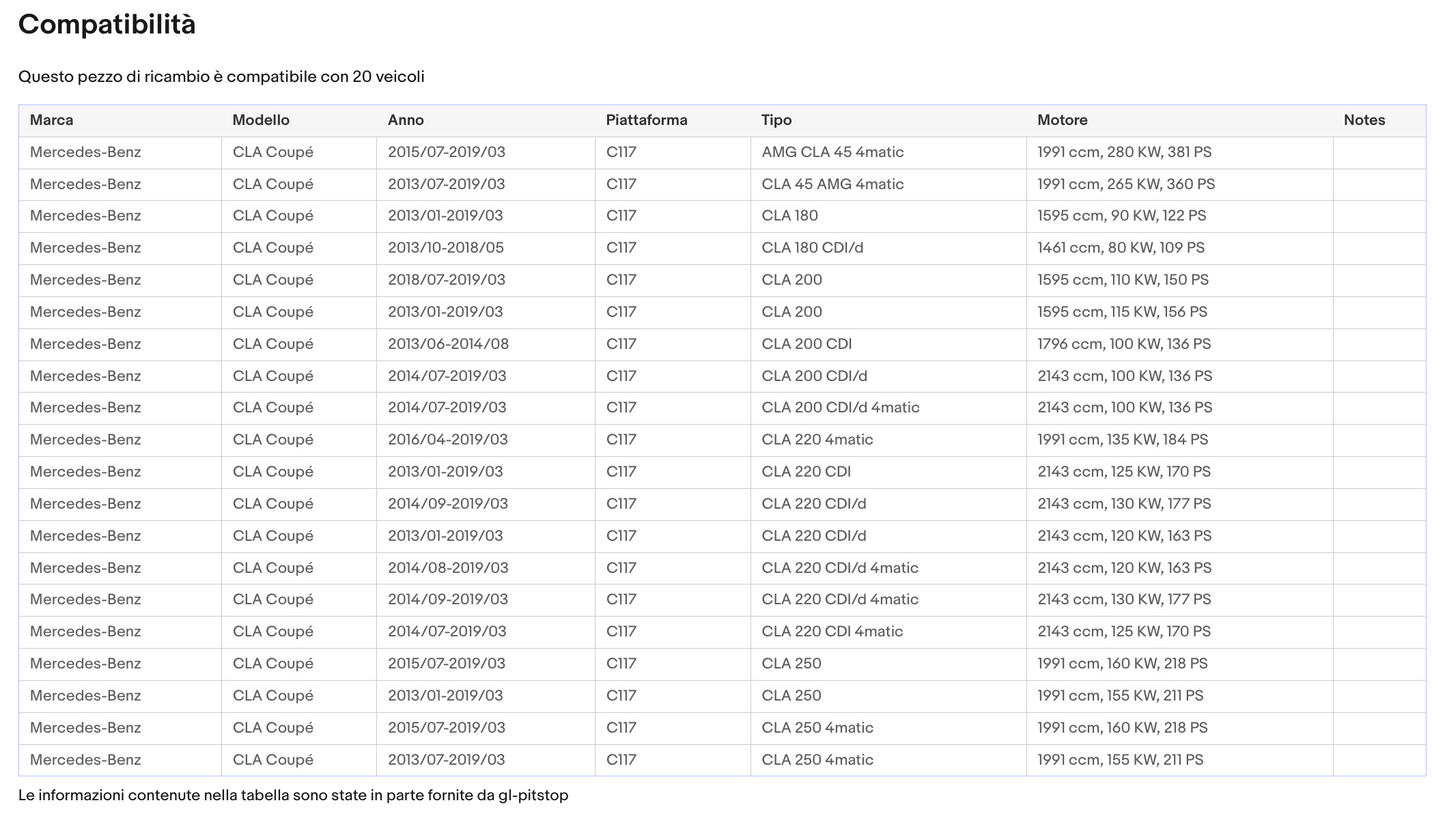Select the AMG CLA 45 4matic cell
The image size is (1445, 818).
click(832, 152)
